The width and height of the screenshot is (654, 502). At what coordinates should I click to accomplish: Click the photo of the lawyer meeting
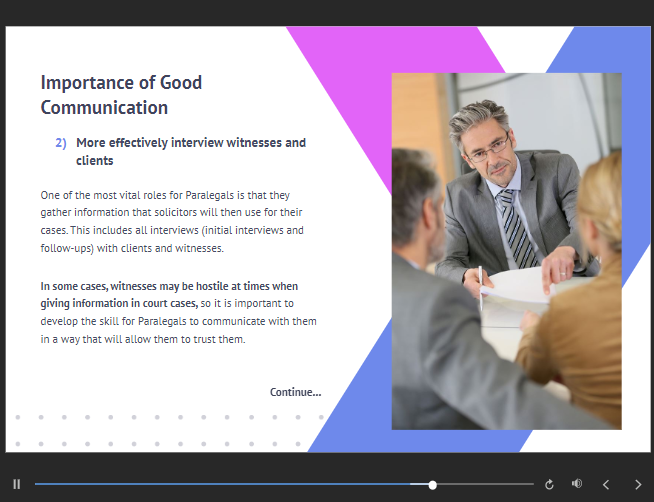tap(506, 251)
